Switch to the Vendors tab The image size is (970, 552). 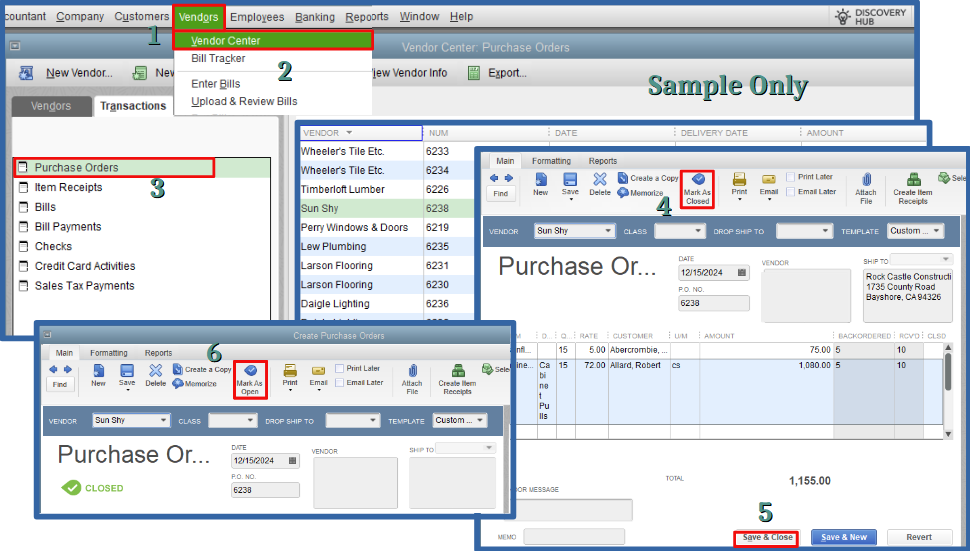(51, 106)
